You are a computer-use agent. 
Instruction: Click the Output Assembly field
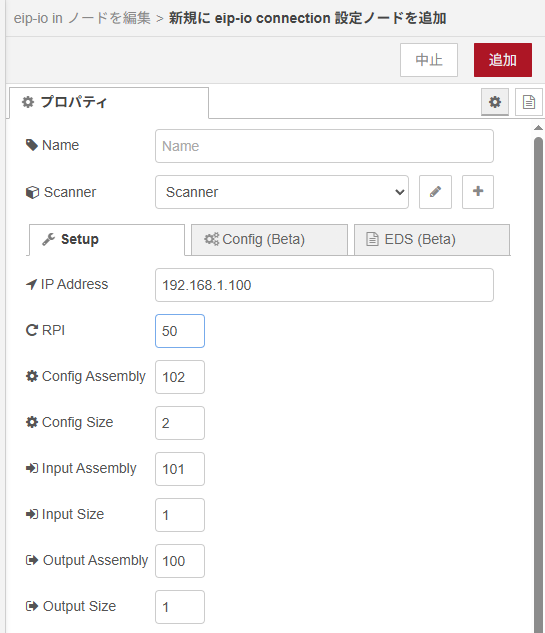pyautogui.click(x=180, y=561)
